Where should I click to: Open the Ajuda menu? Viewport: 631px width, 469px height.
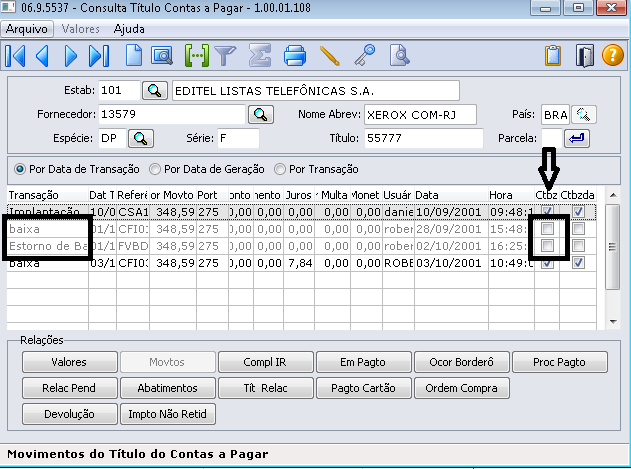coord(129,29)
